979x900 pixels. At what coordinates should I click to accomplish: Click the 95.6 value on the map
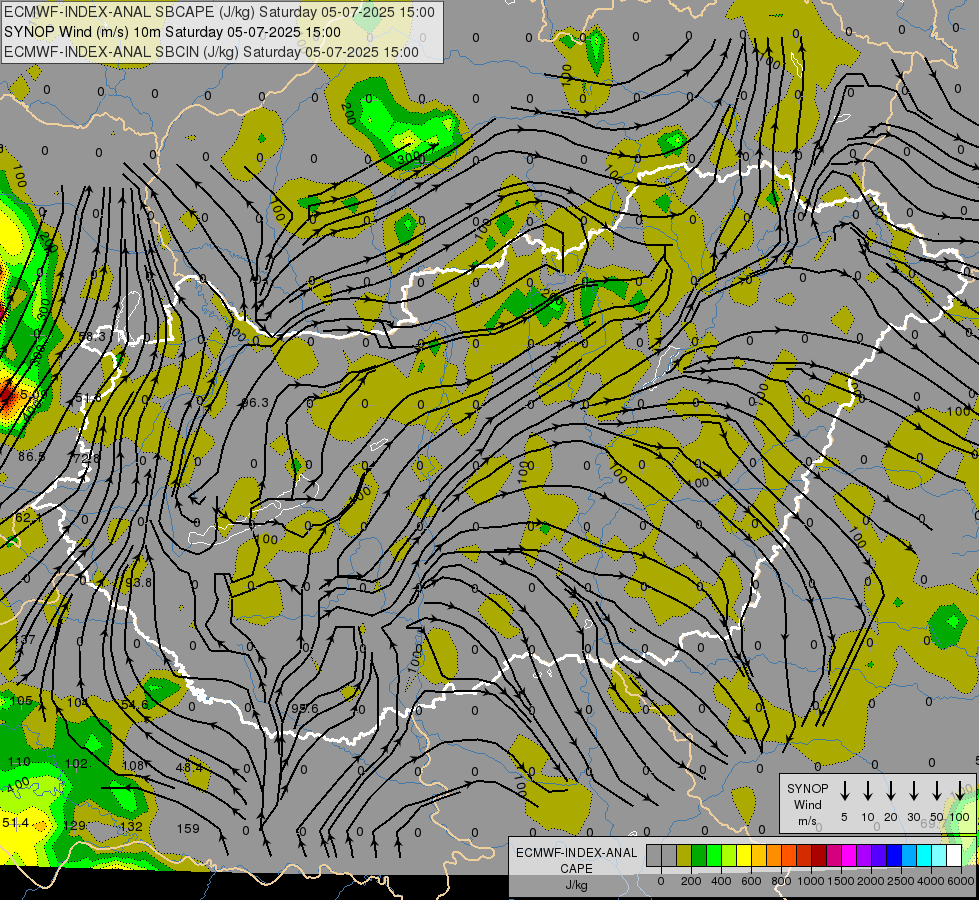click(x=305, y=708)
